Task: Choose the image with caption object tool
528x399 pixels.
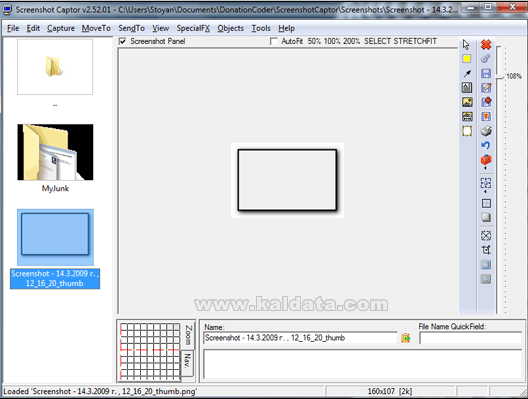Action: pyautogui.click(x=467, y=117)
